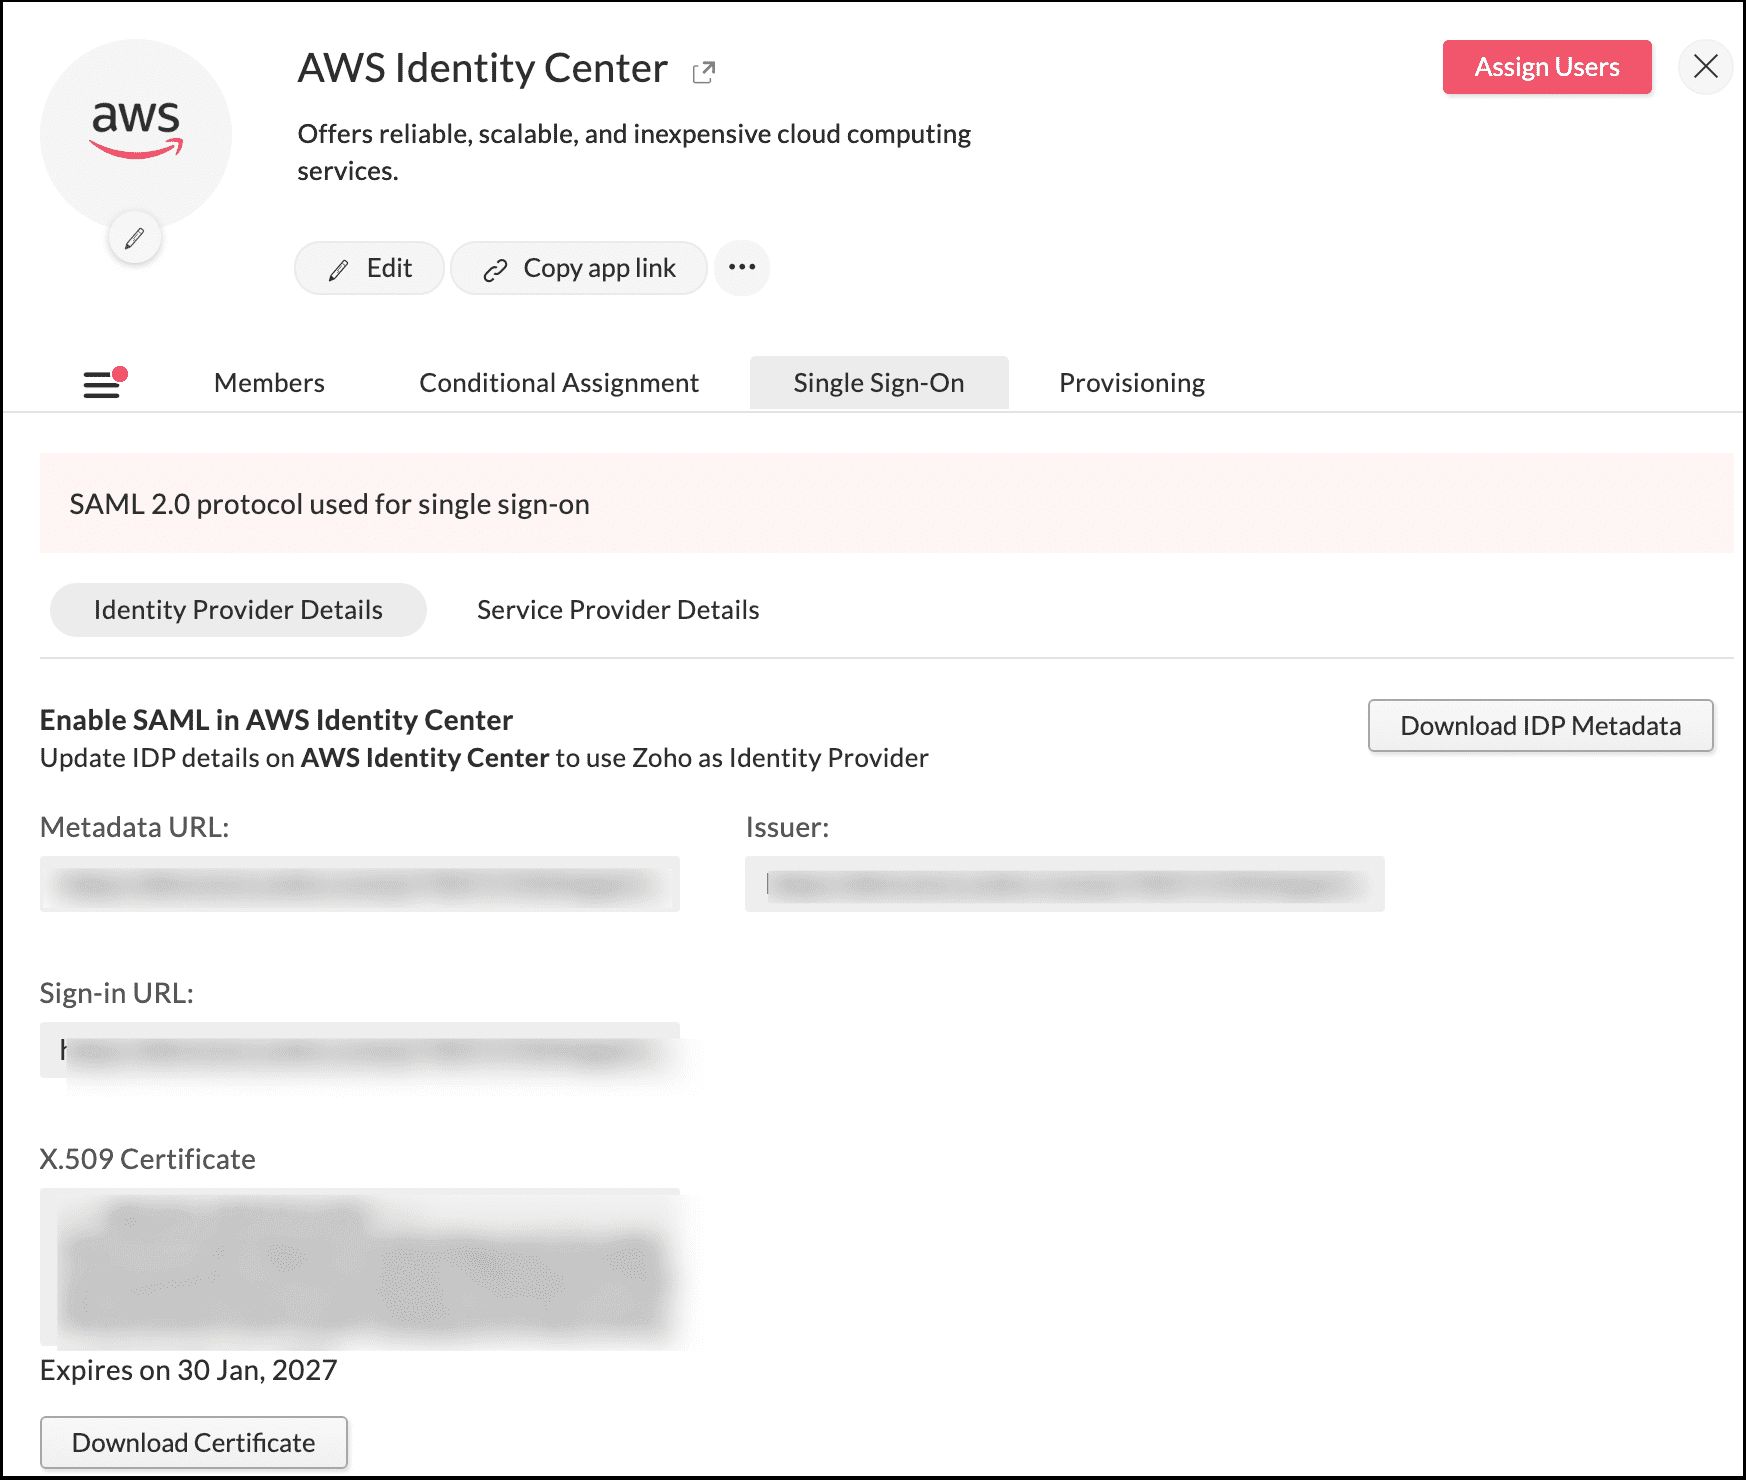Click 'Enable SAML in AWS Identity Center' heading
This screenshot has width=1746, height=1480.
click(276, 720)
